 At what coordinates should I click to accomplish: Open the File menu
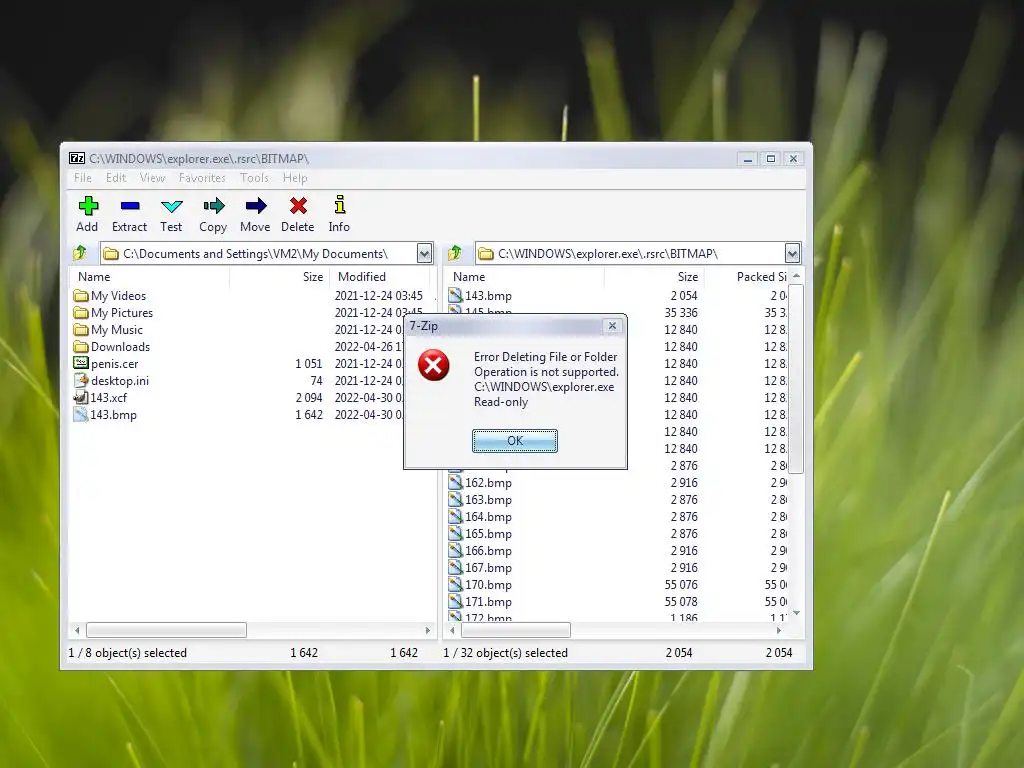[x=82, y=178]
